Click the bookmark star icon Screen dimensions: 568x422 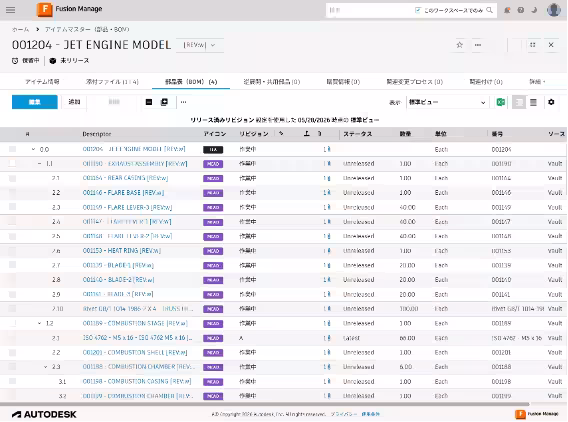coord(459,45)
